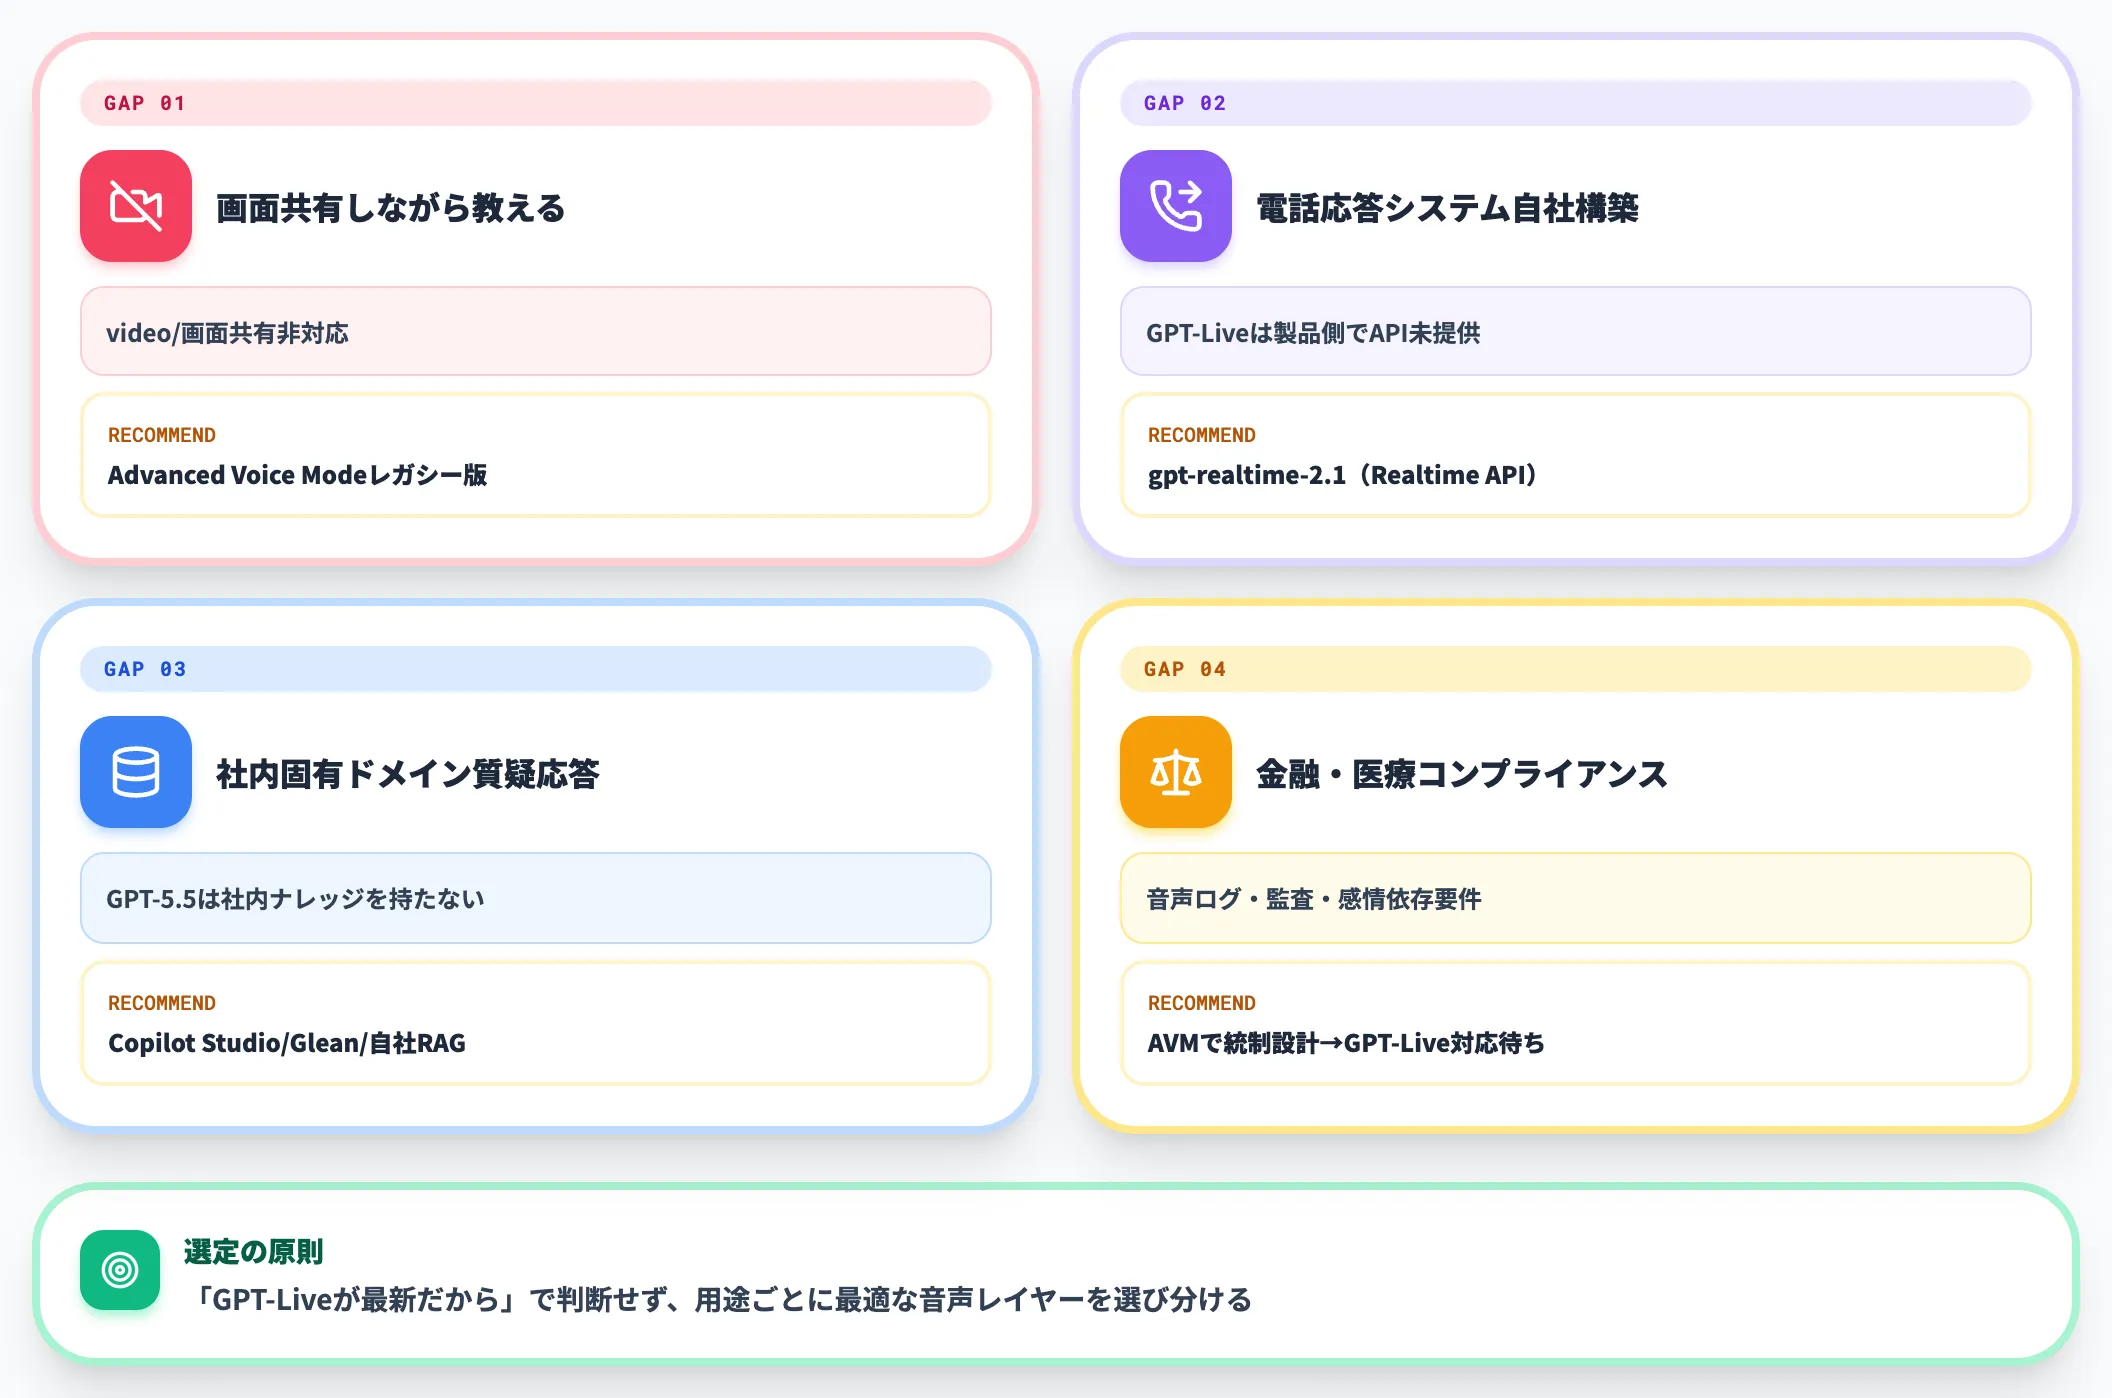2112x1398 pixels.
Task: Click the orange balance scale icon
Action: click(1176, 772)
